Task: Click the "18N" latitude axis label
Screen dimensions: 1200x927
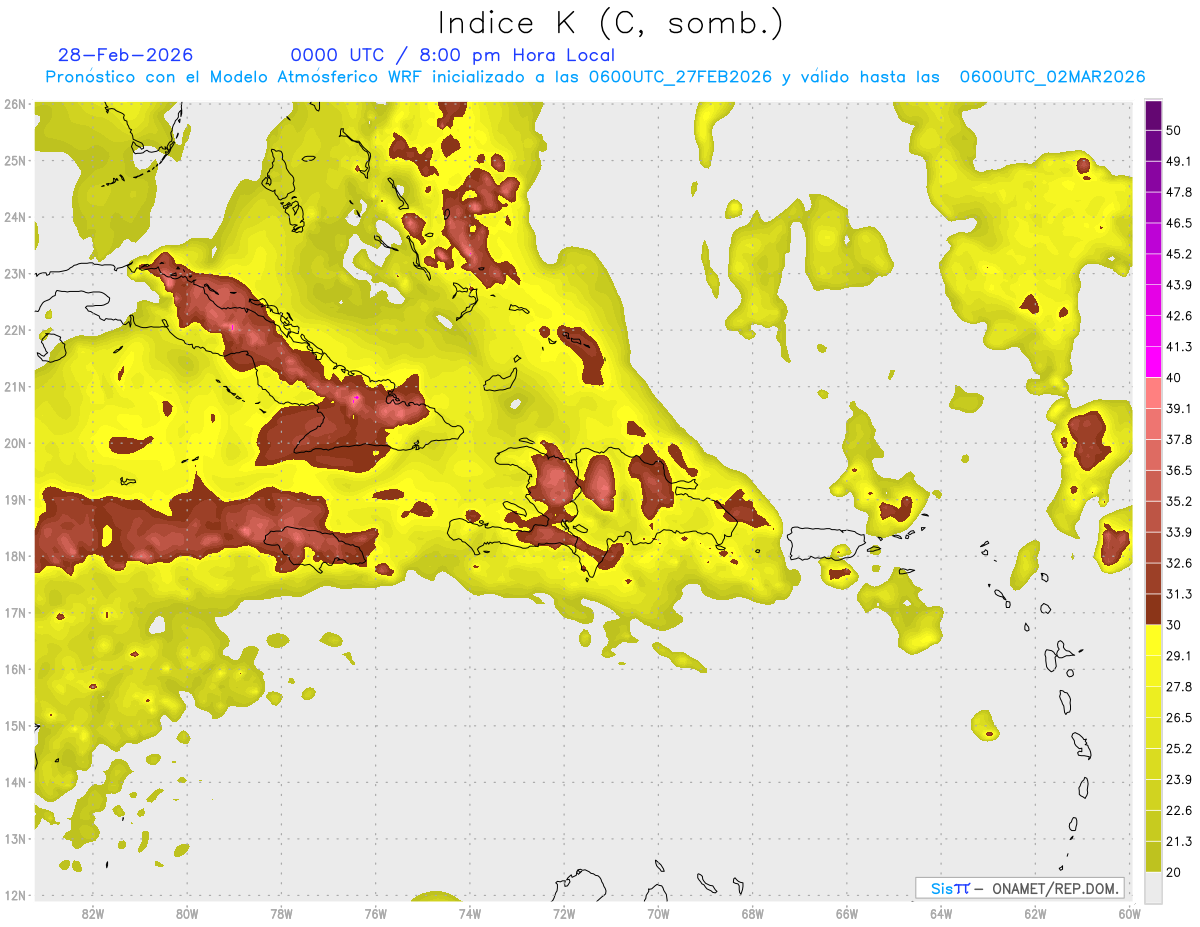Action: (x=15, y=556)
